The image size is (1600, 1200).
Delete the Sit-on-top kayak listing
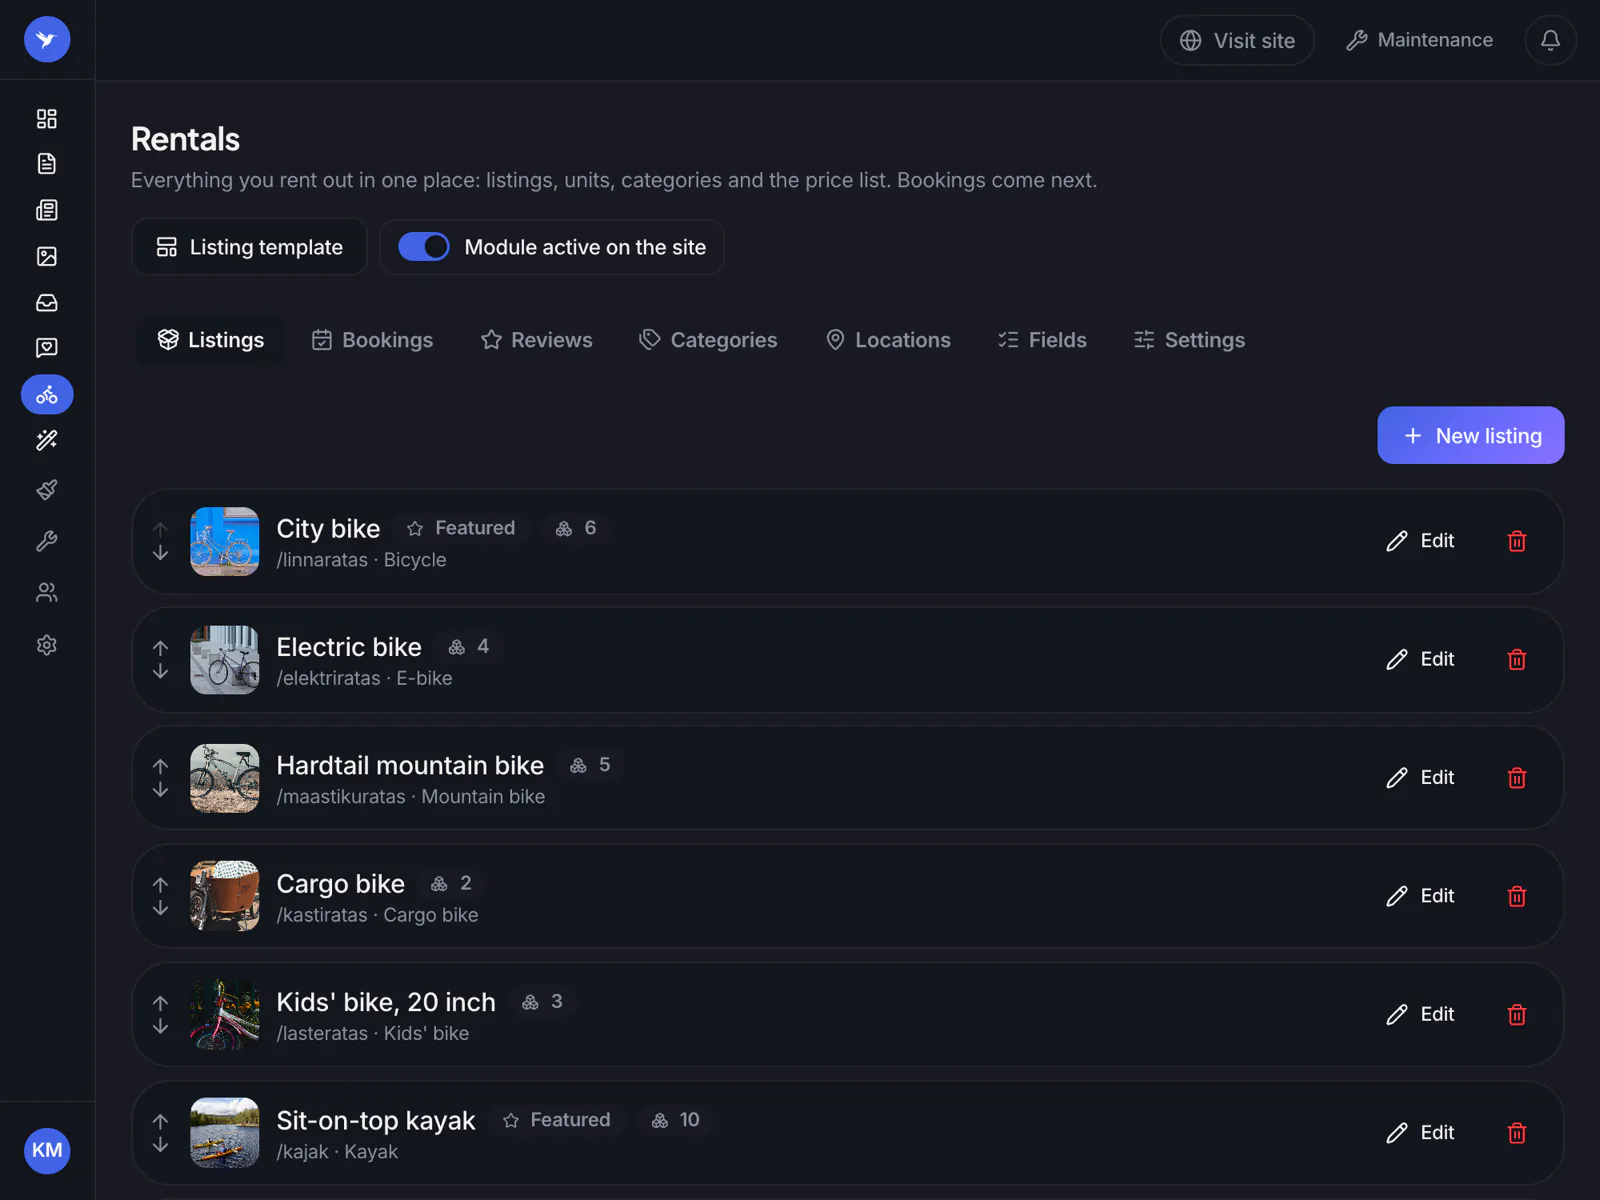point(1517,1133)
